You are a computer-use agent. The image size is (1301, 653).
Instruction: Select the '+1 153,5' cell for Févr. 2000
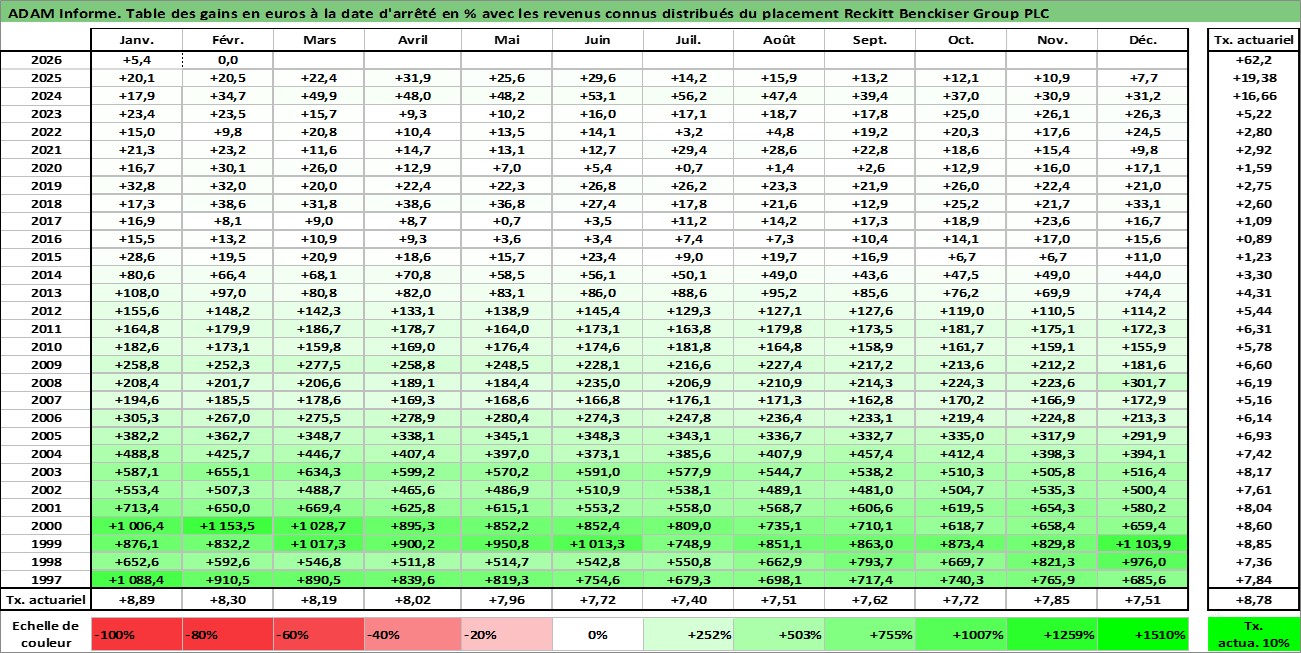(x=227, y=526)
